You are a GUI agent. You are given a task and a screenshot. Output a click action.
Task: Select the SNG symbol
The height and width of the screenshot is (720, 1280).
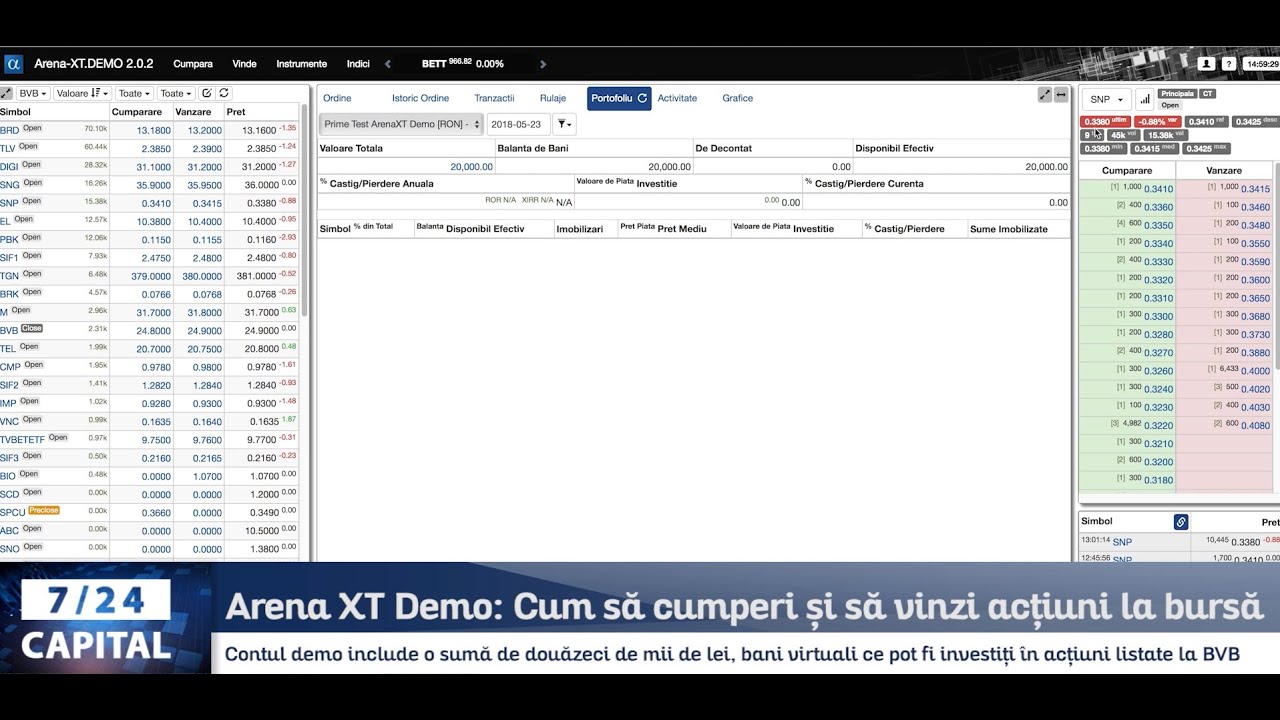10,185
